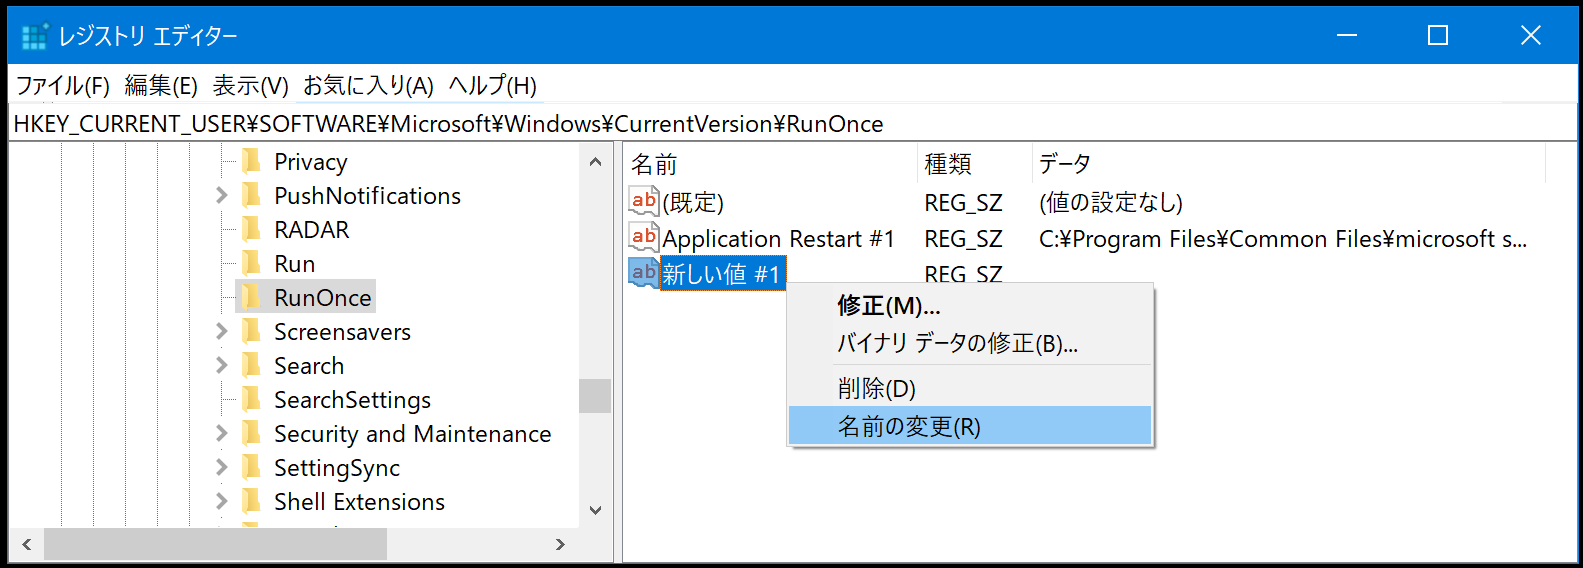
Task: Click the SettingSync folder icon
Action: point(252,467)
